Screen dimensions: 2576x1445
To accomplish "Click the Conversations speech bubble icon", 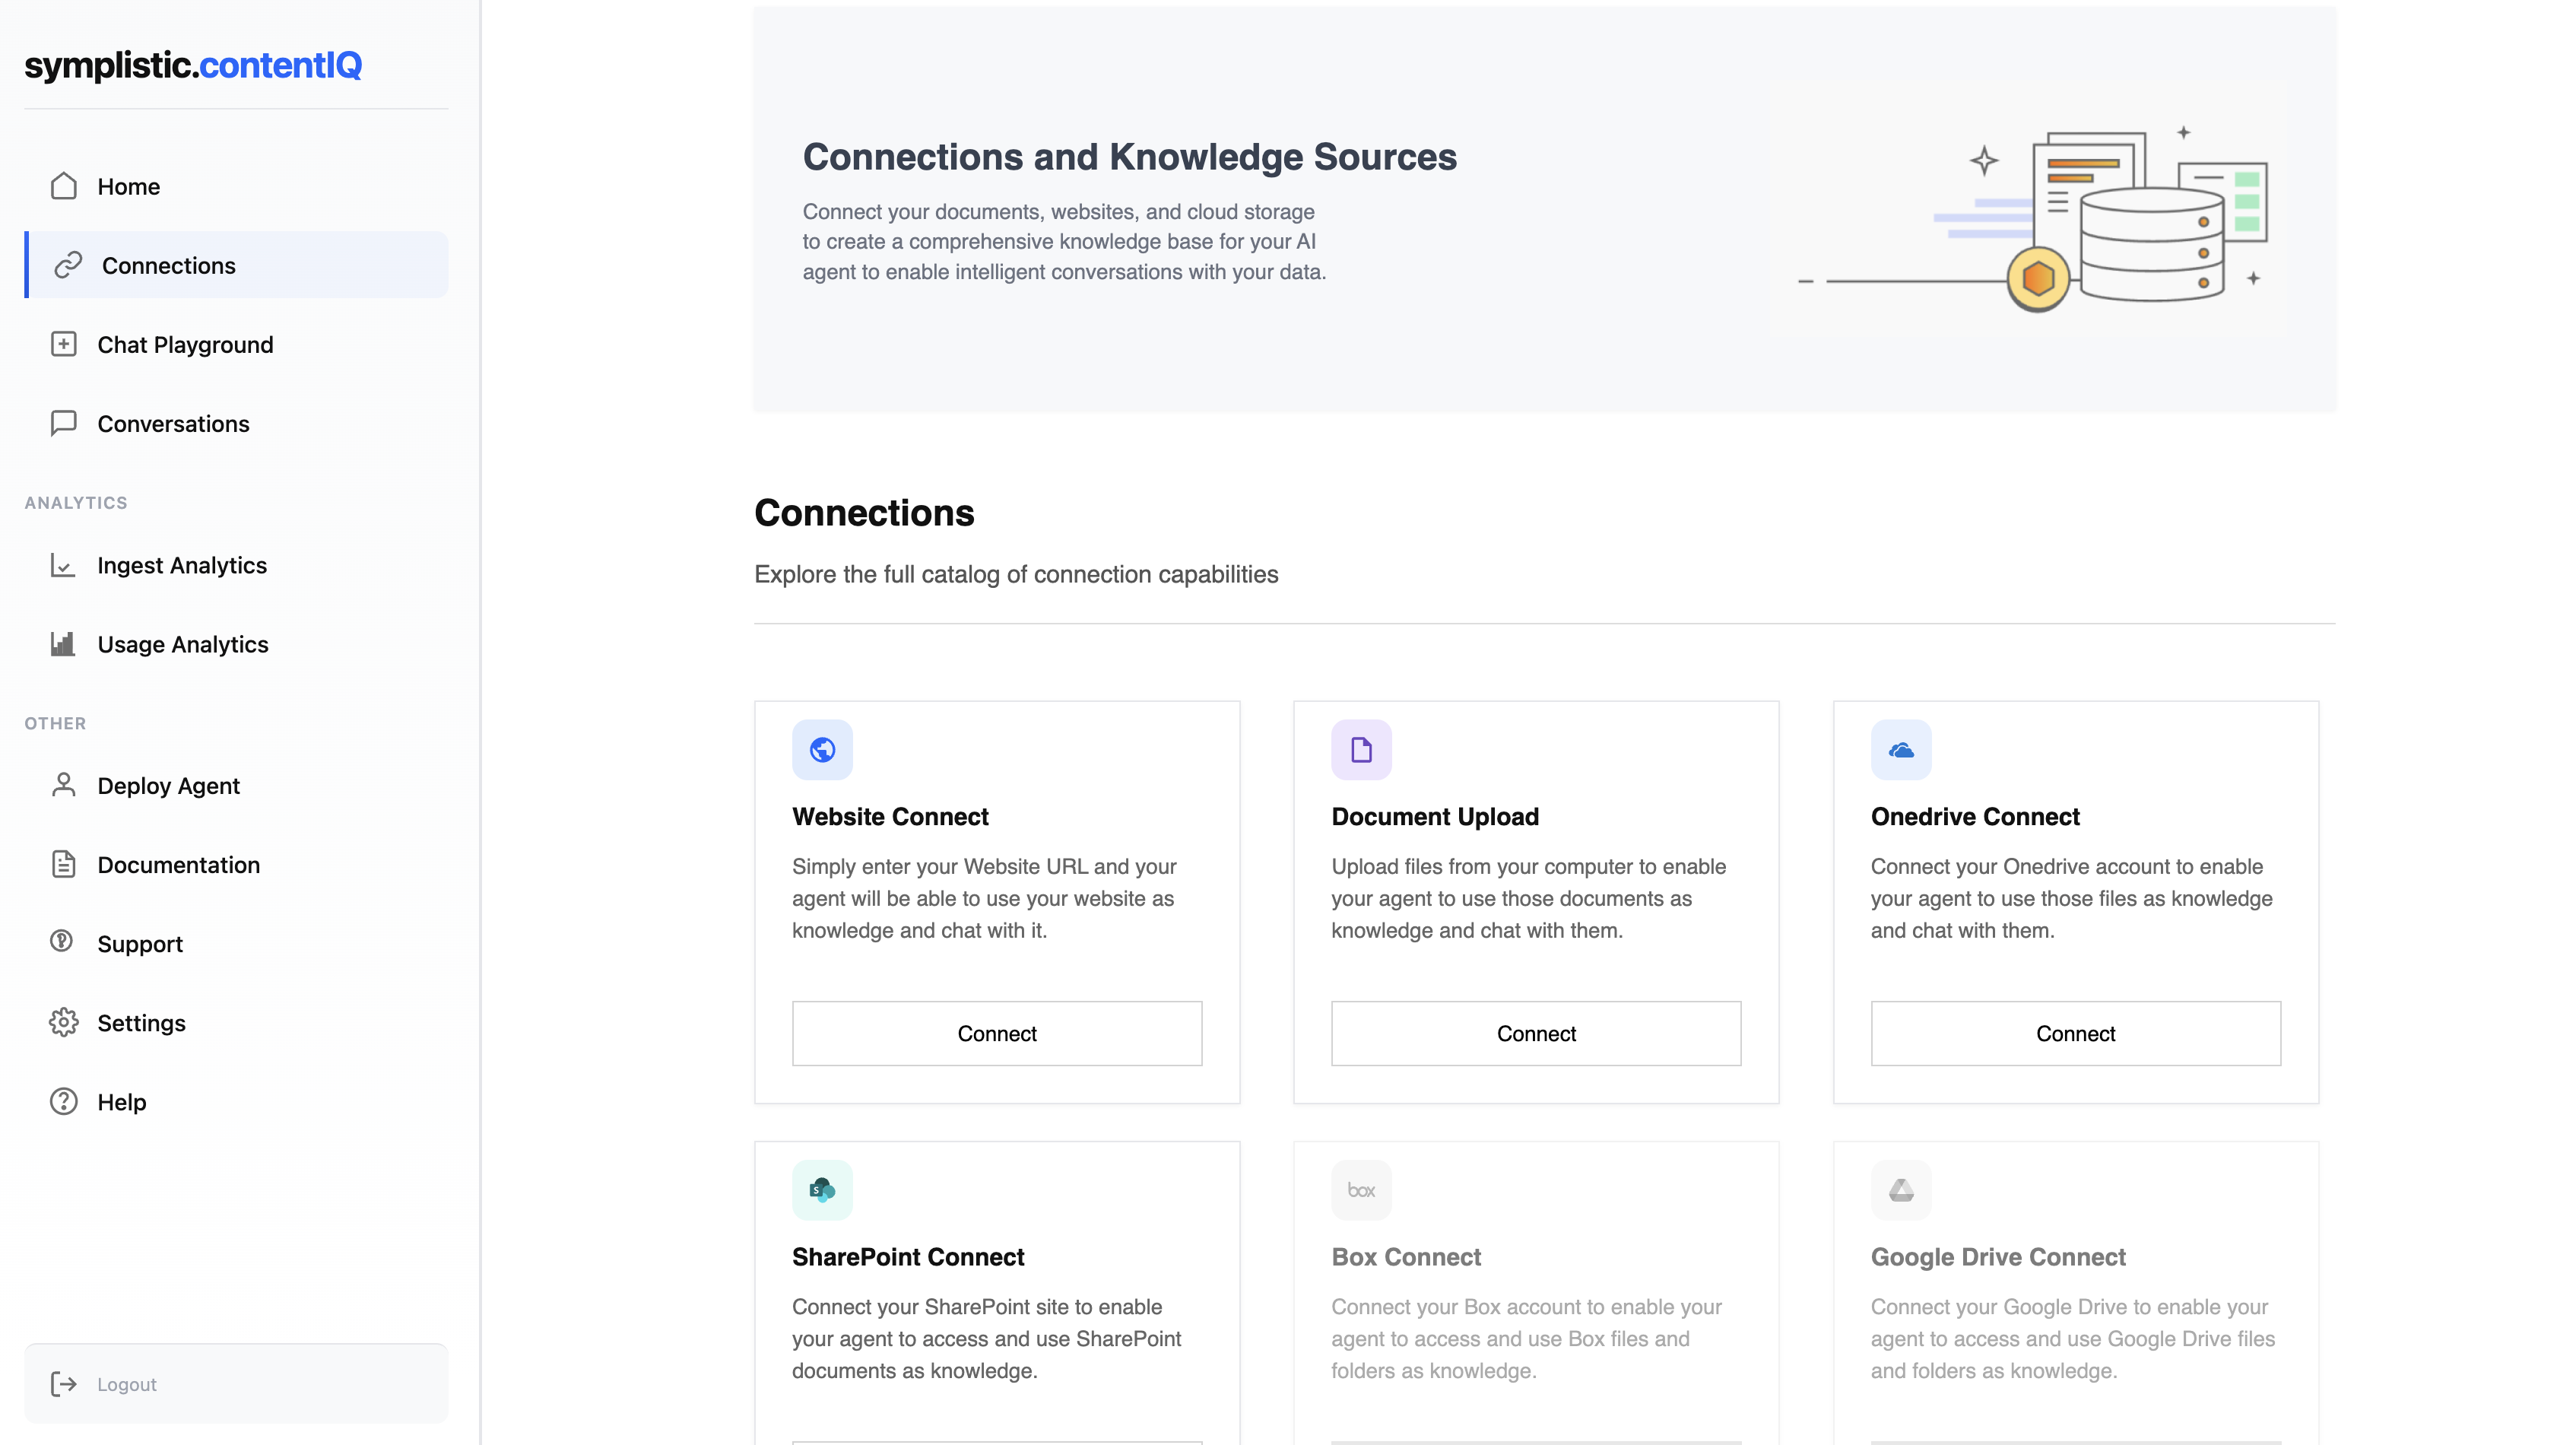I will pos(63,423).
